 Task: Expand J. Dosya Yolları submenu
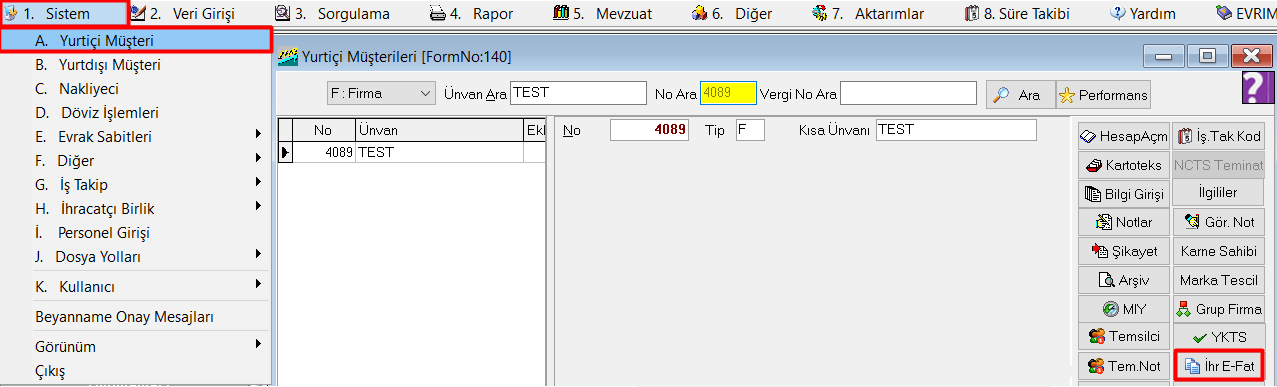(x=136, y=257)
